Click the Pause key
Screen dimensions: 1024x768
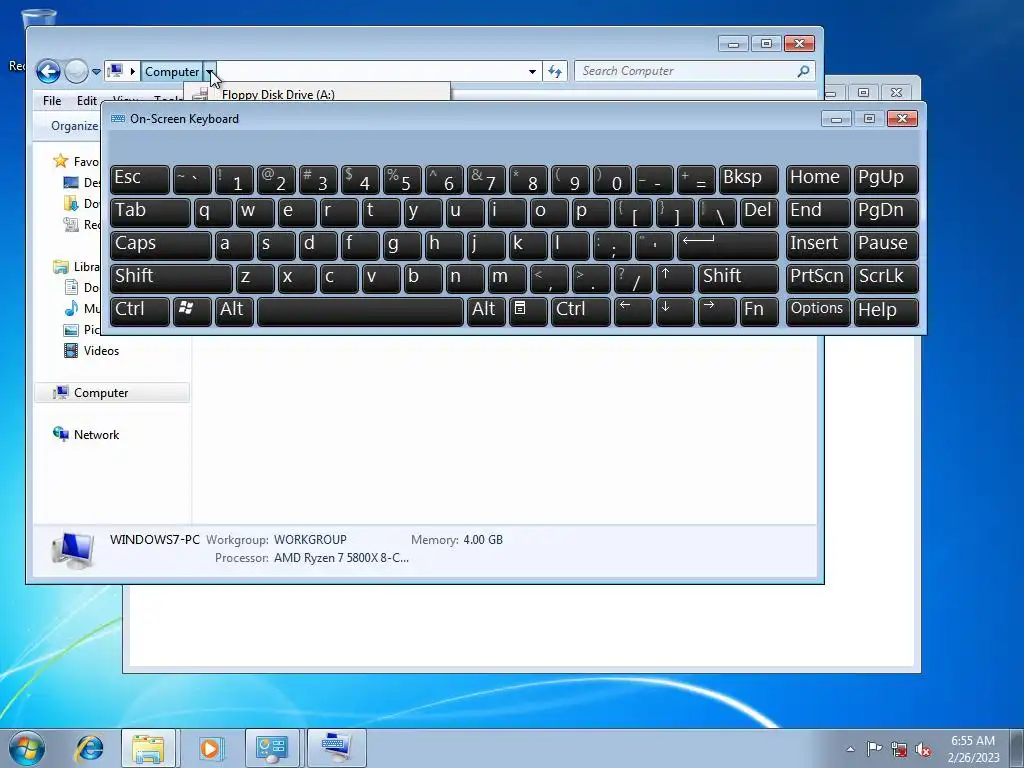click(x=886, y=245)
